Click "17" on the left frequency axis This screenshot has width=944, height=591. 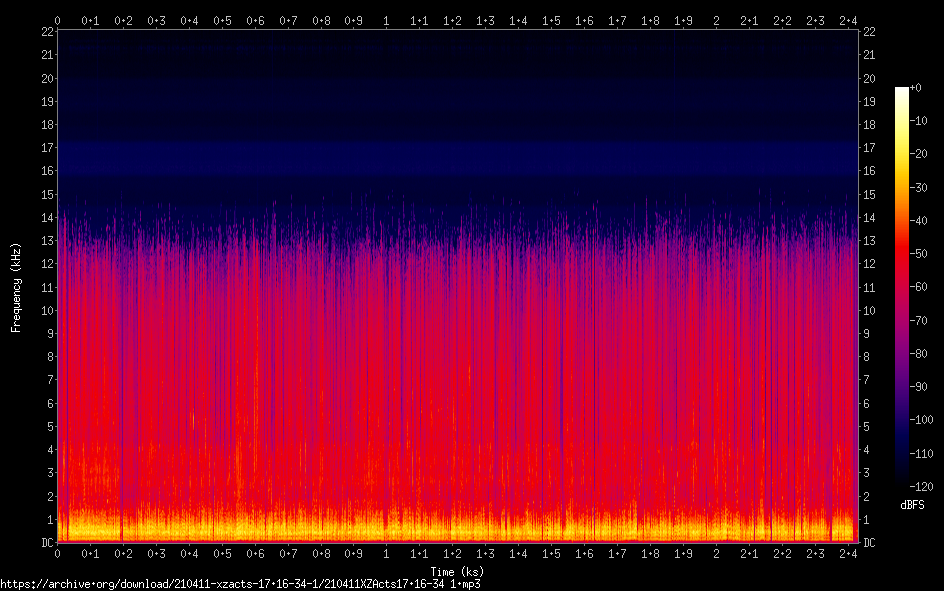tap(48, 148)
